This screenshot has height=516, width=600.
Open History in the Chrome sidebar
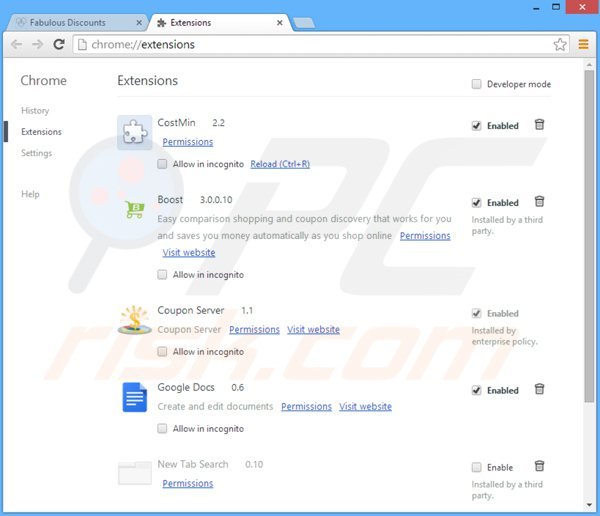coord(35,111)
